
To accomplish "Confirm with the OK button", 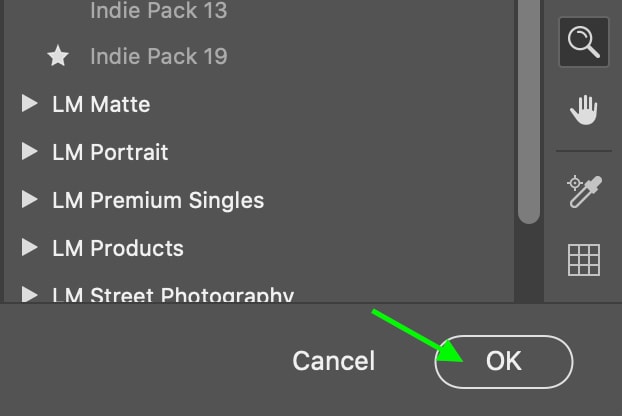I will click(504, 361).
